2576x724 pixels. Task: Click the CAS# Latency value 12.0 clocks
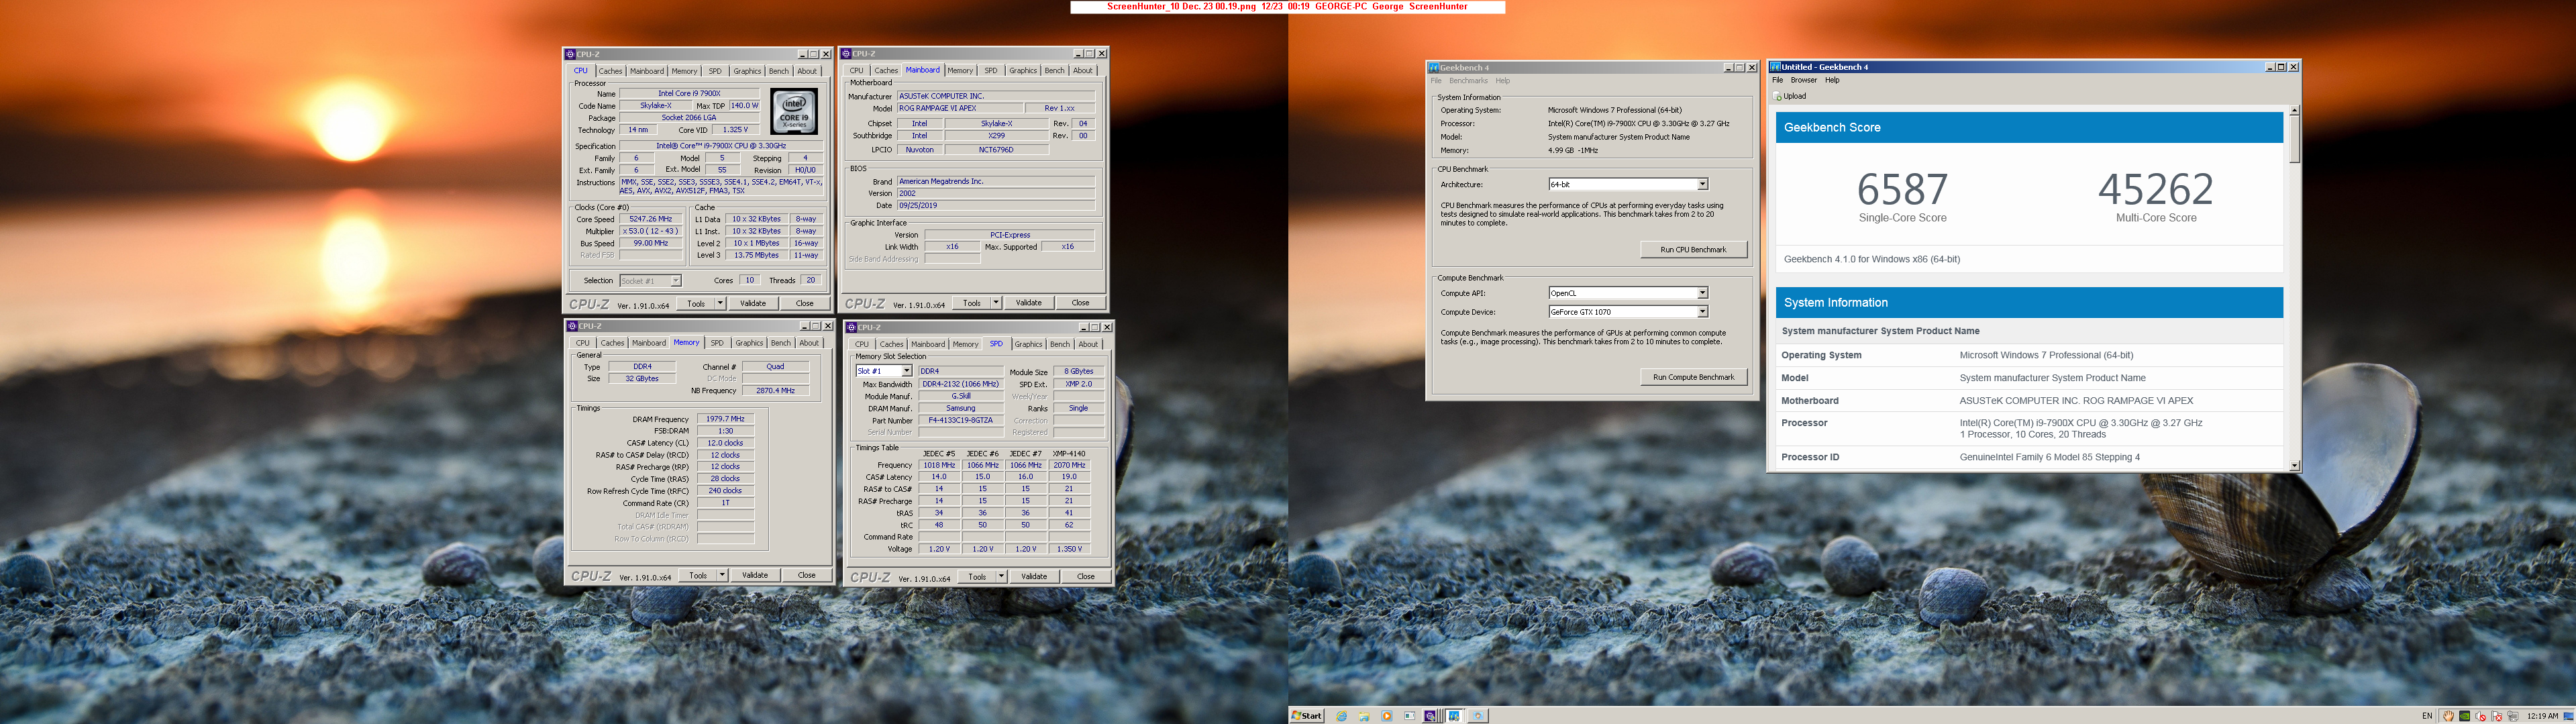coord(725,443)
